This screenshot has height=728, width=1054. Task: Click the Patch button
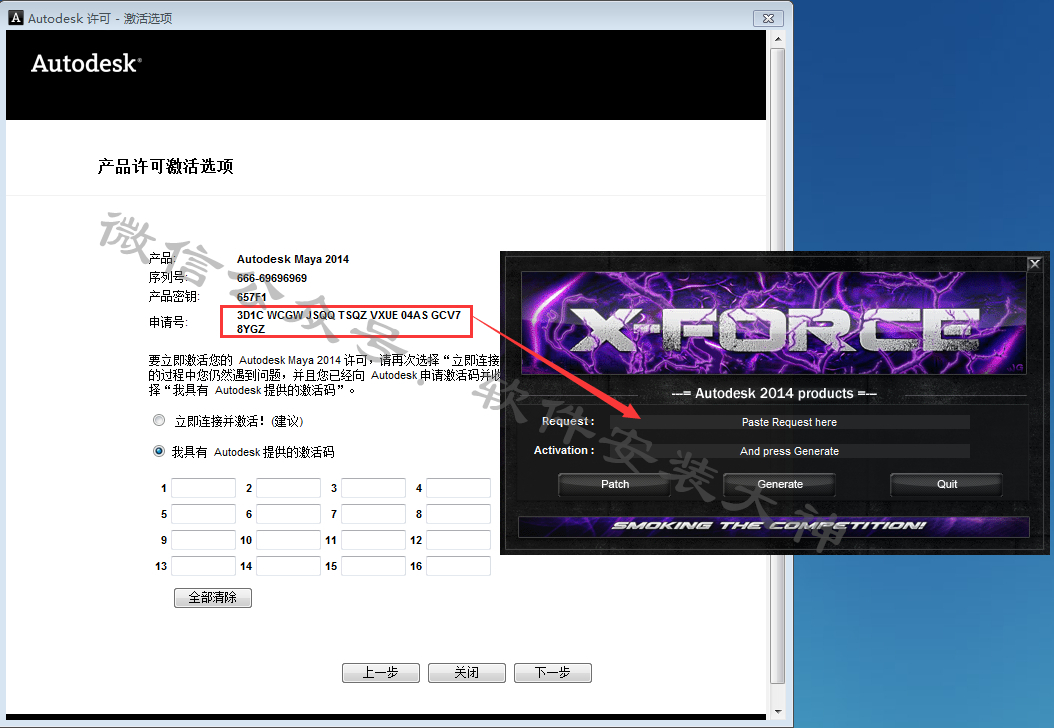[614, 484]
